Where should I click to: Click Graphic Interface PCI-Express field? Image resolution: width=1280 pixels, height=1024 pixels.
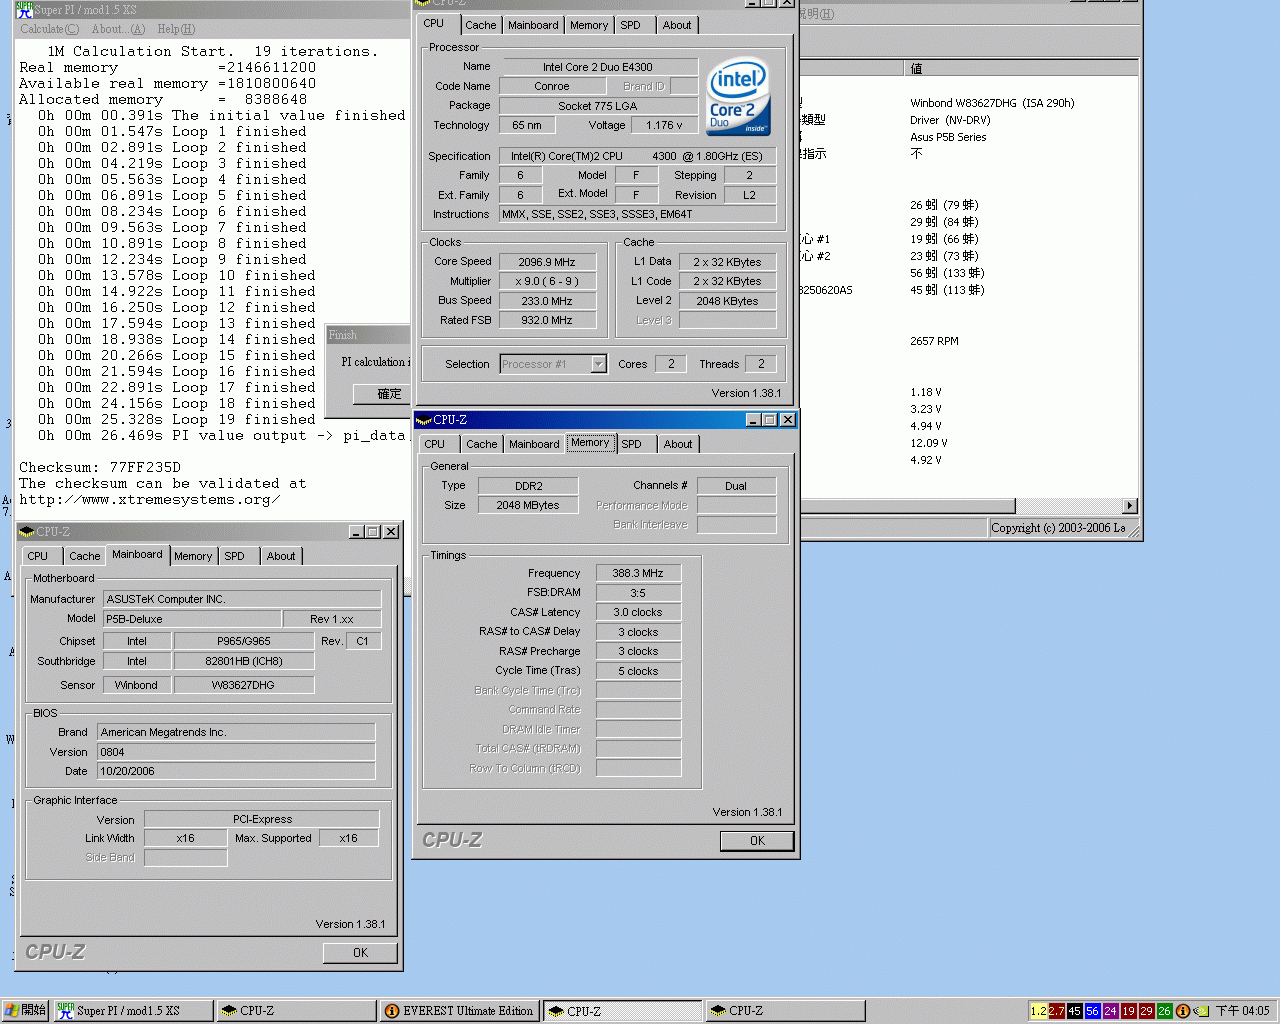click(x=262, y=819)
